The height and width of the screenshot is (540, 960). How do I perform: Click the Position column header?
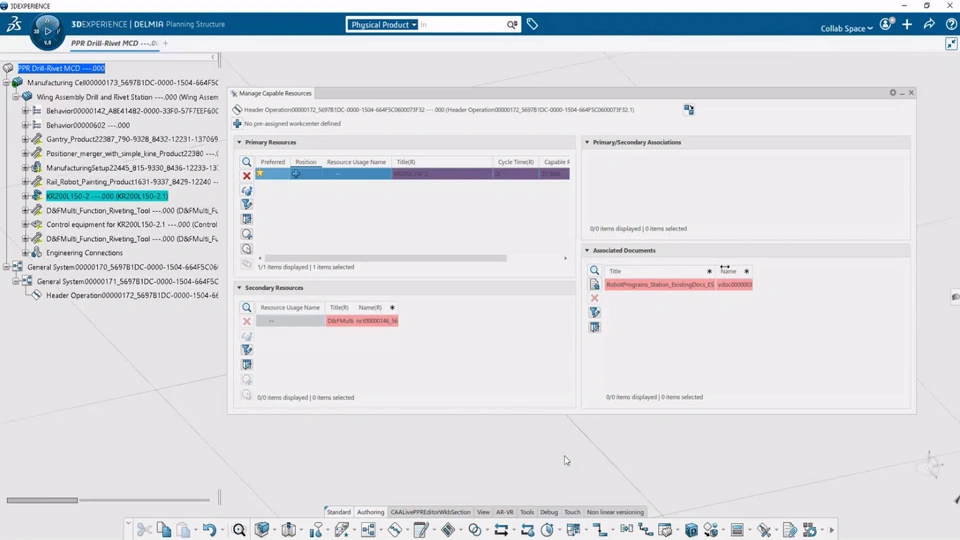[x=306, y=162]
